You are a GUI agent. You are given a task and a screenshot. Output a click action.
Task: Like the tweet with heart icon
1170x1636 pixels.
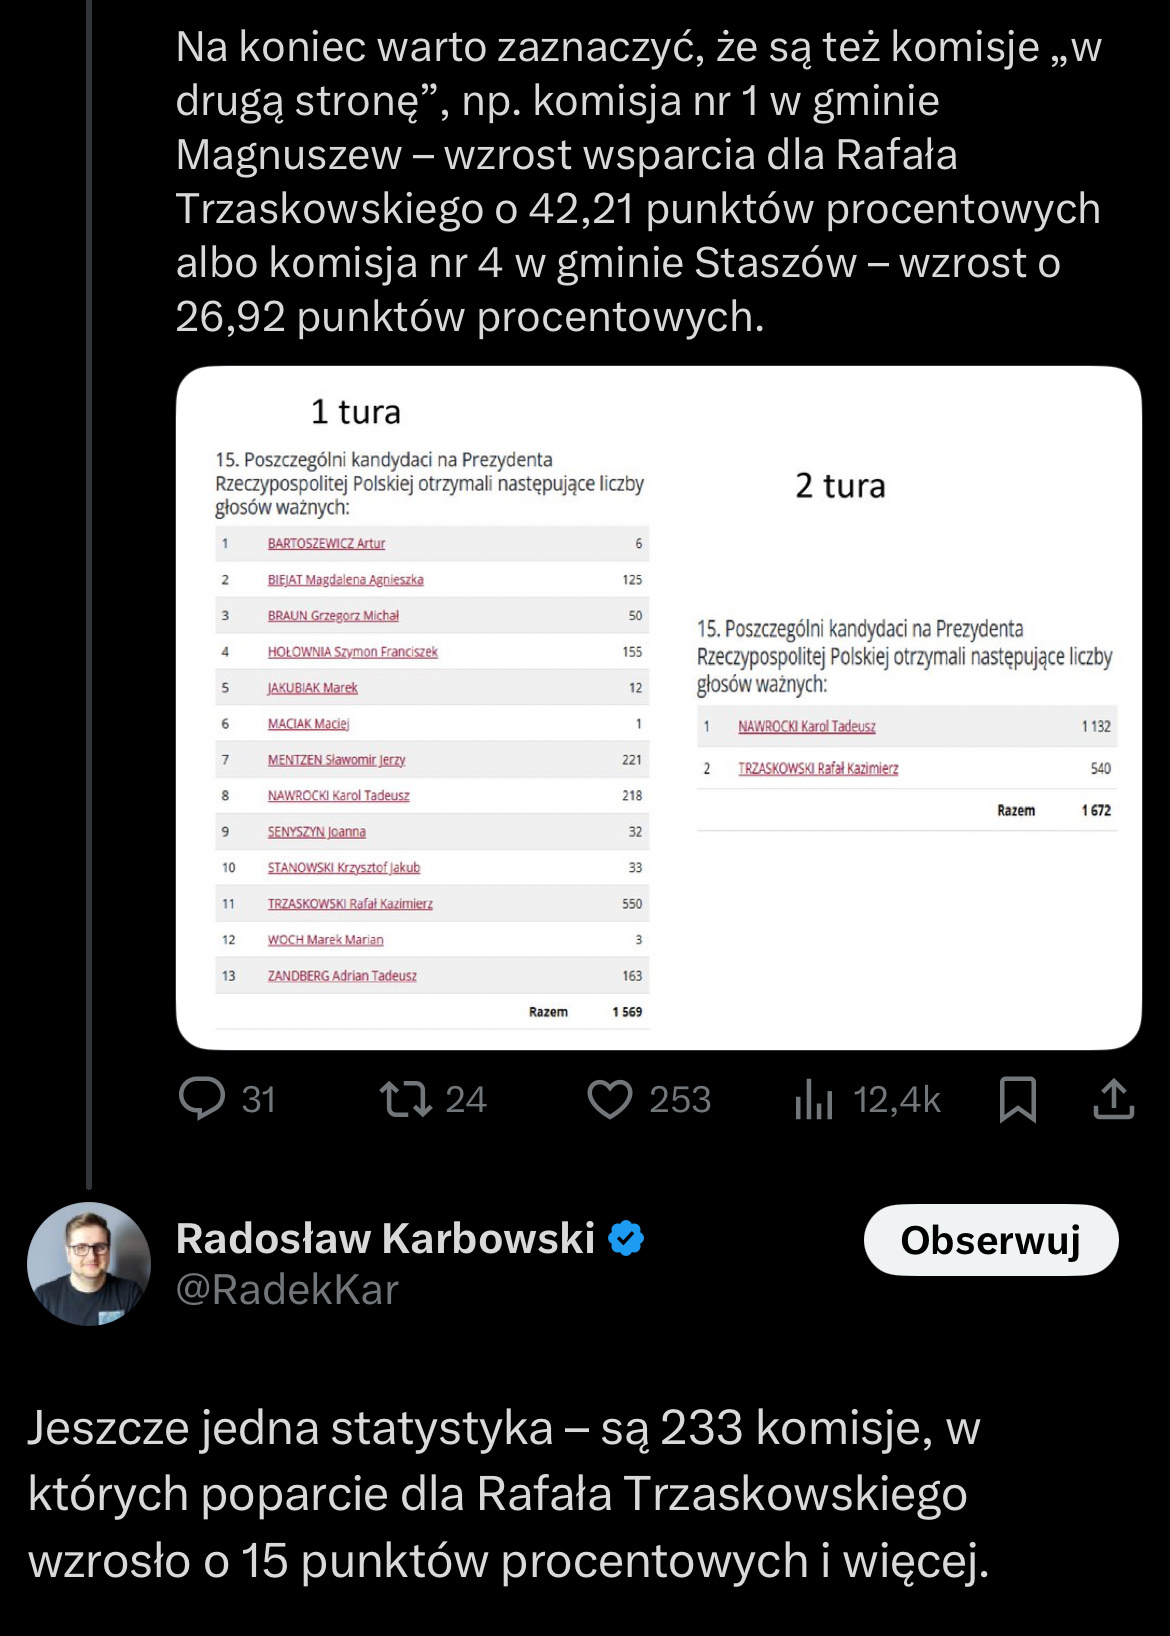[610, 1099]
